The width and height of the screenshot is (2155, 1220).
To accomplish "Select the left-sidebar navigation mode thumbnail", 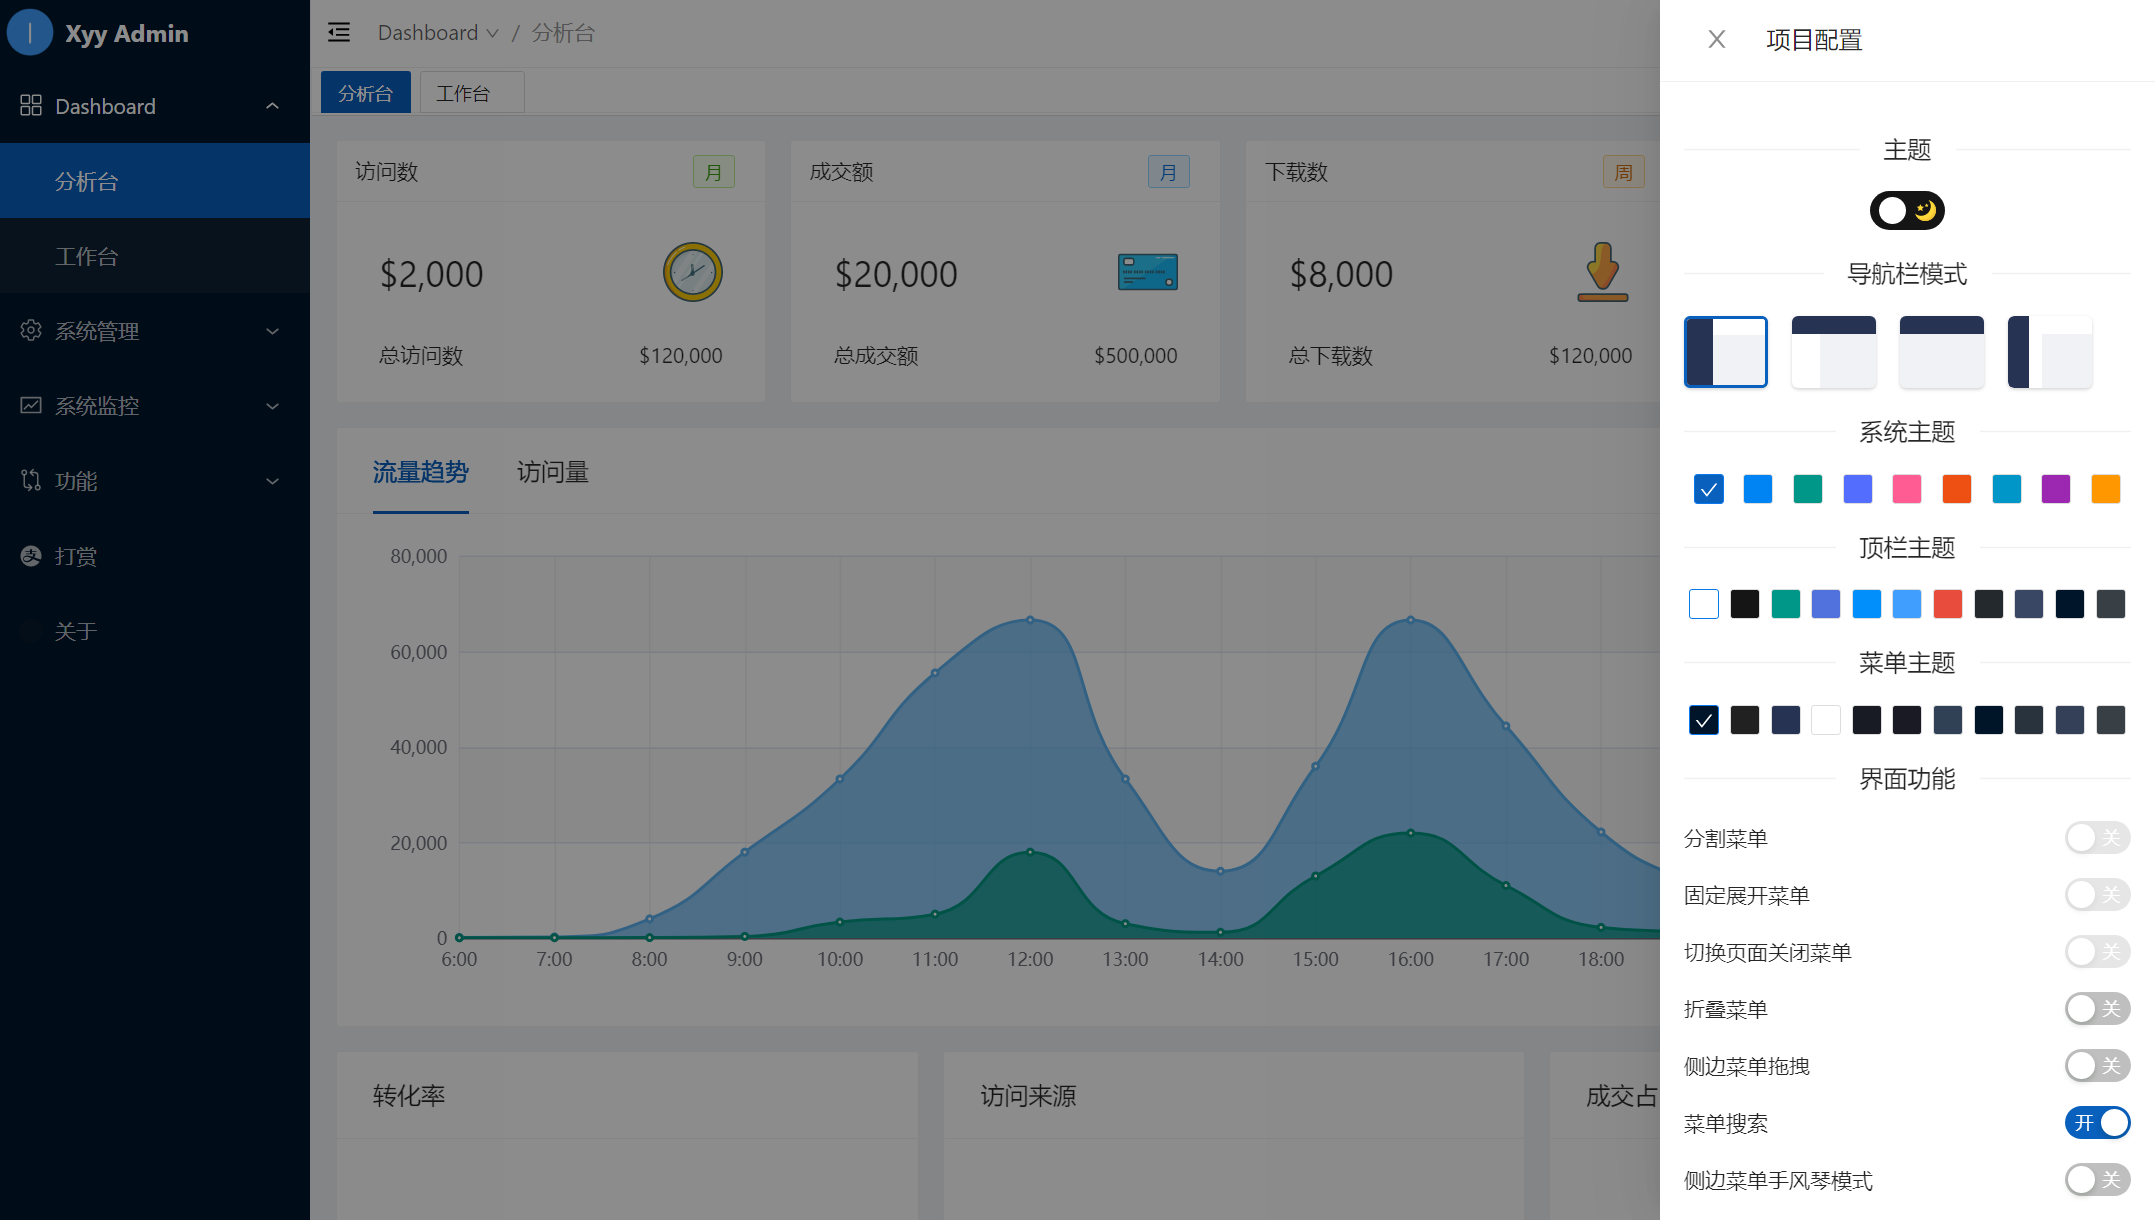I will pyautogui.click(x=1725, y=352).
